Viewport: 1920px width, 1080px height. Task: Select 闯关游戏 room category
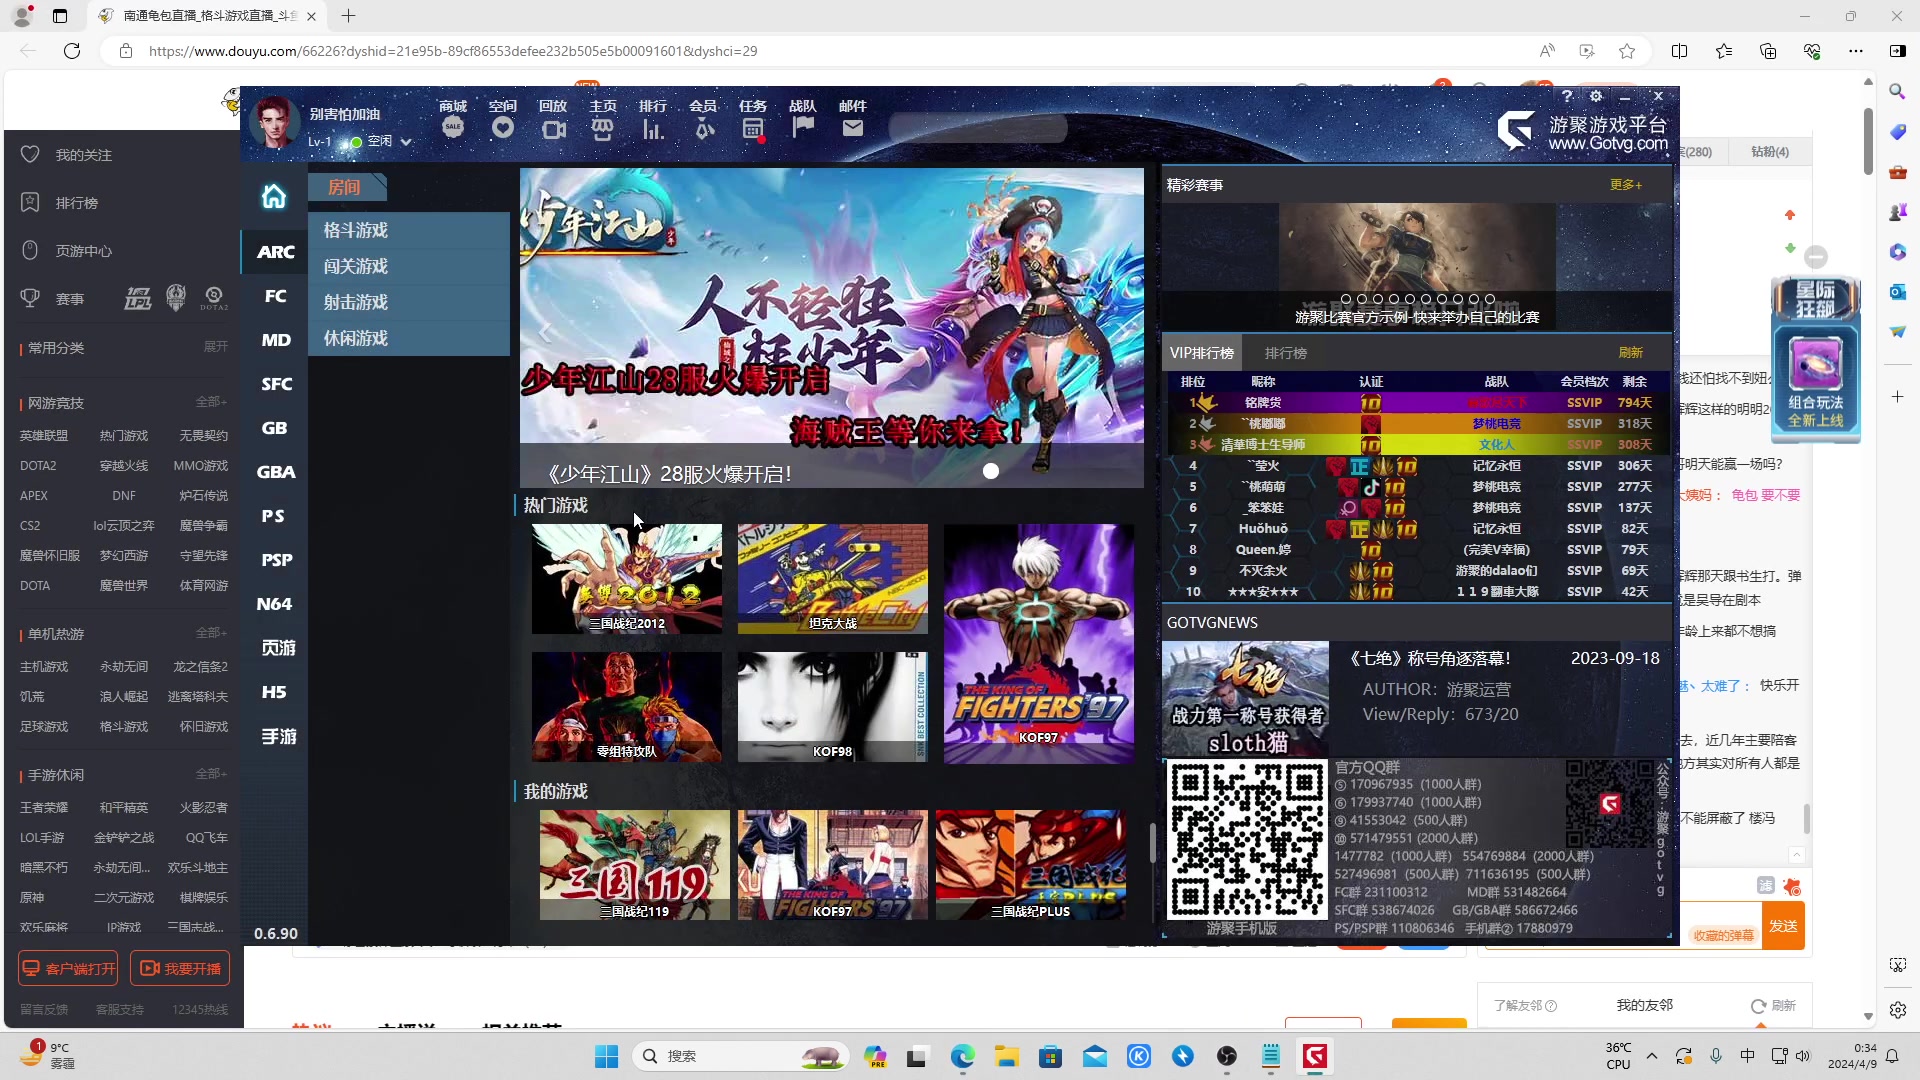coord(409,266)
